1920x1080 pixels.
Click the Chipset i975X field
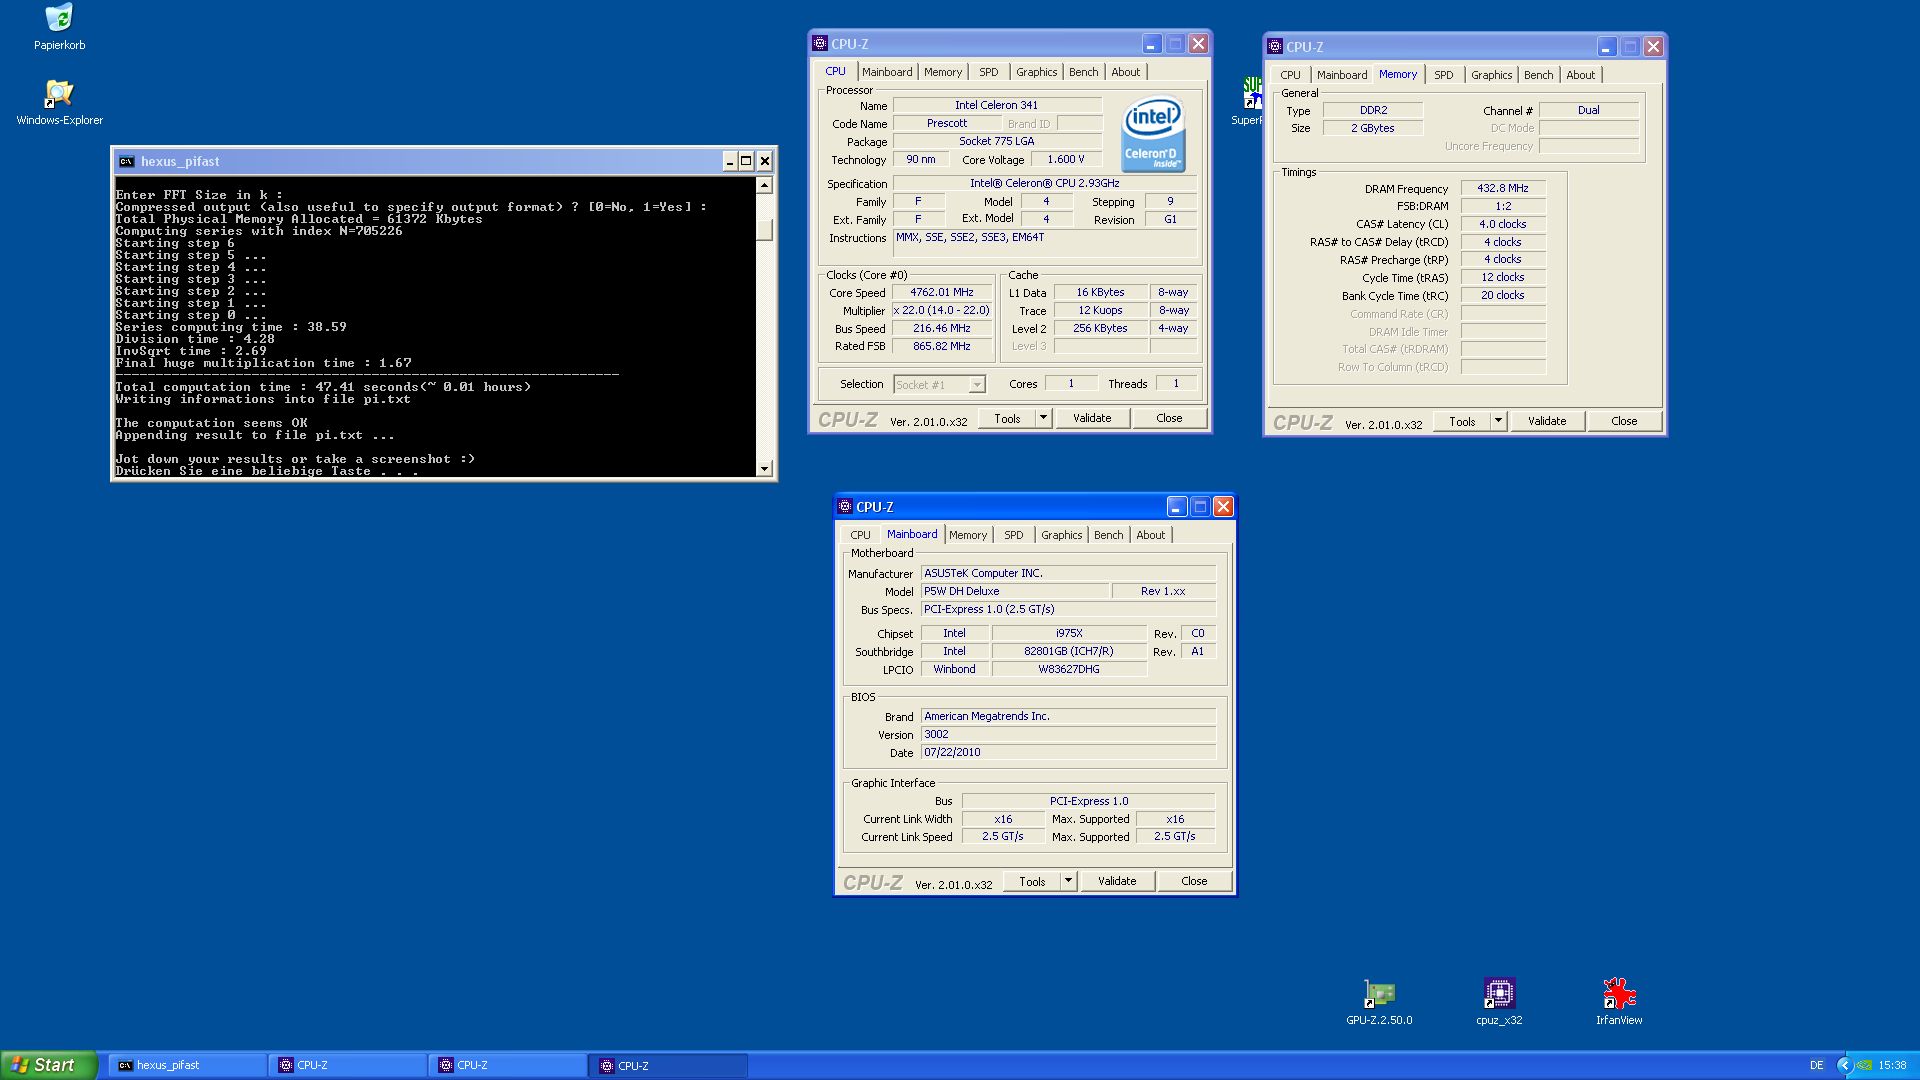(x=1068, y=633)
